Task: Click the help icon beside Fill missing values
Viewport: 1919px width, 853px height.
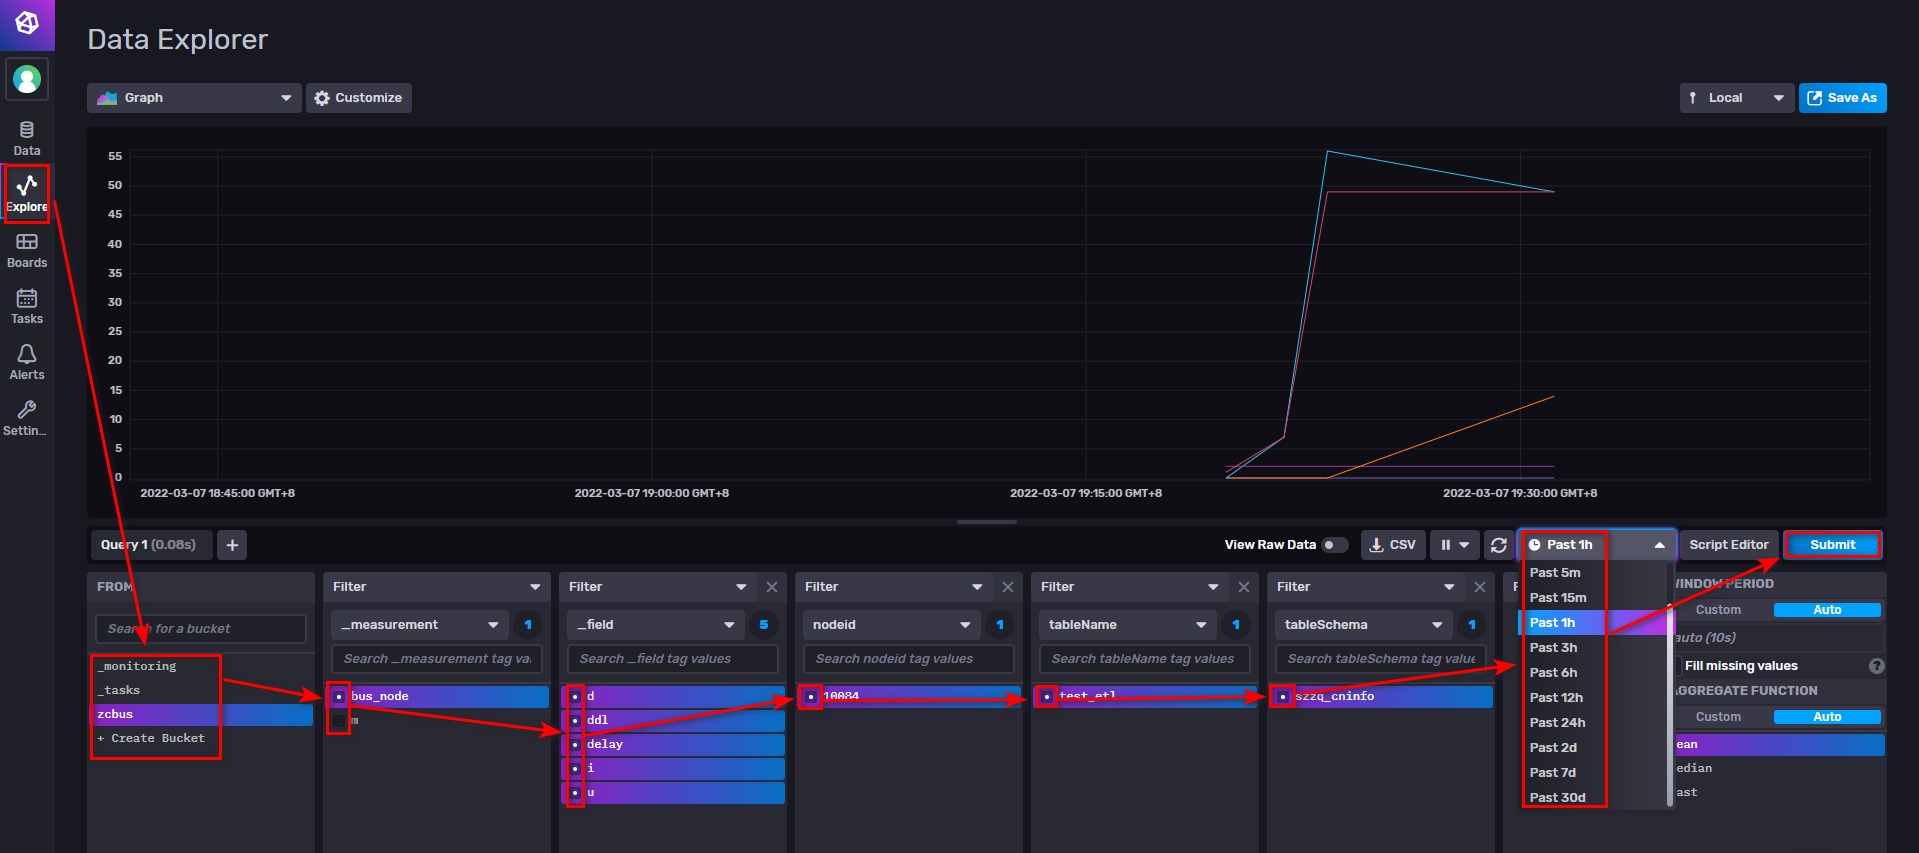Action: coord(1876,666)
